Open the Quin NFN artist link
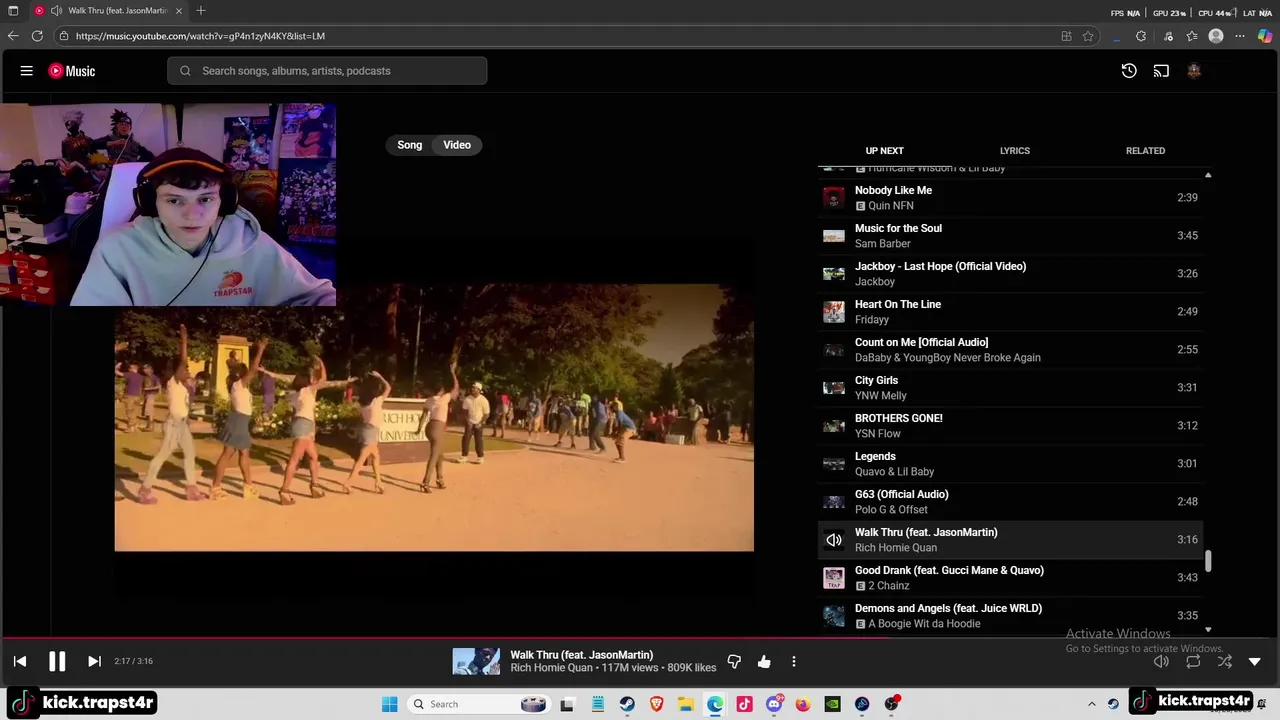This screenshot has width=1280, height=720. [891, 206]
